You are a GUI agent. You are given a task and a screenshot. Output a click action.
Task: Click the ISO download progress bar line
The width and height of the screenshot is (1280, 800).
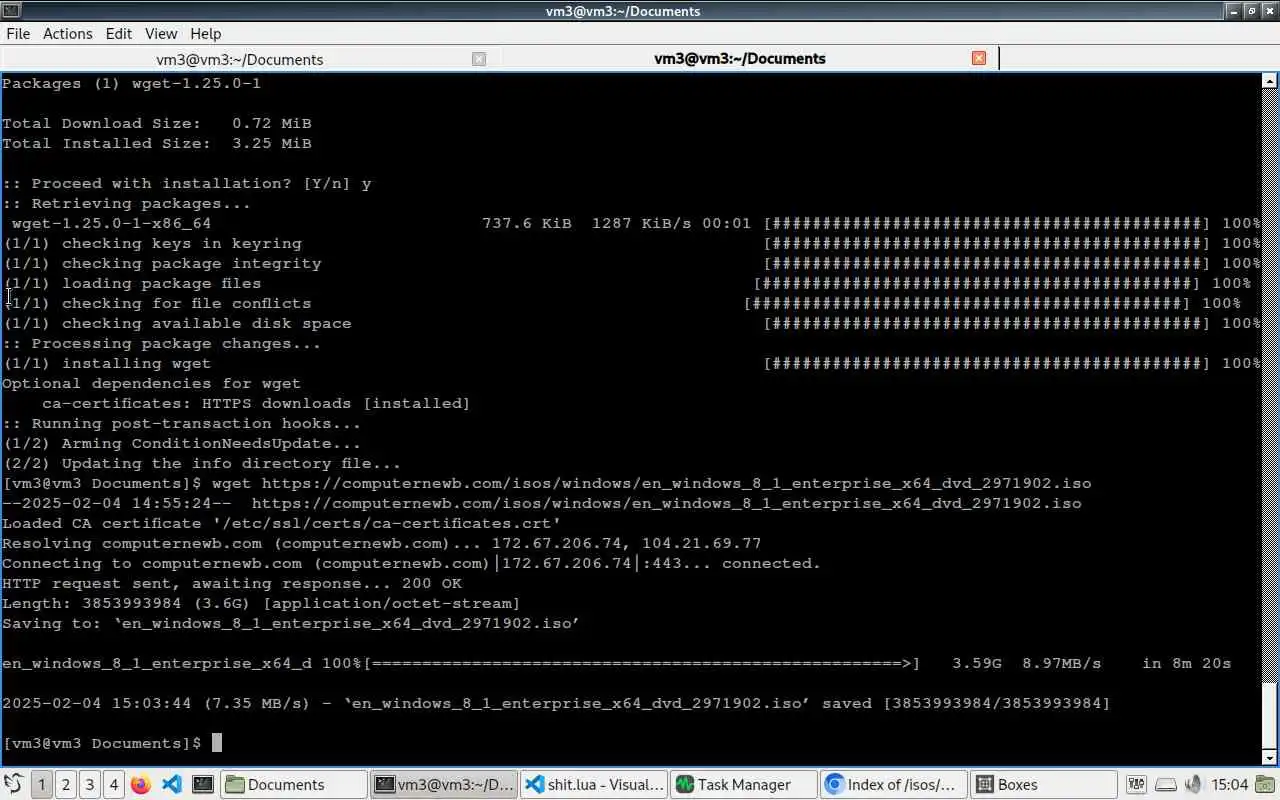coord(616,663)
